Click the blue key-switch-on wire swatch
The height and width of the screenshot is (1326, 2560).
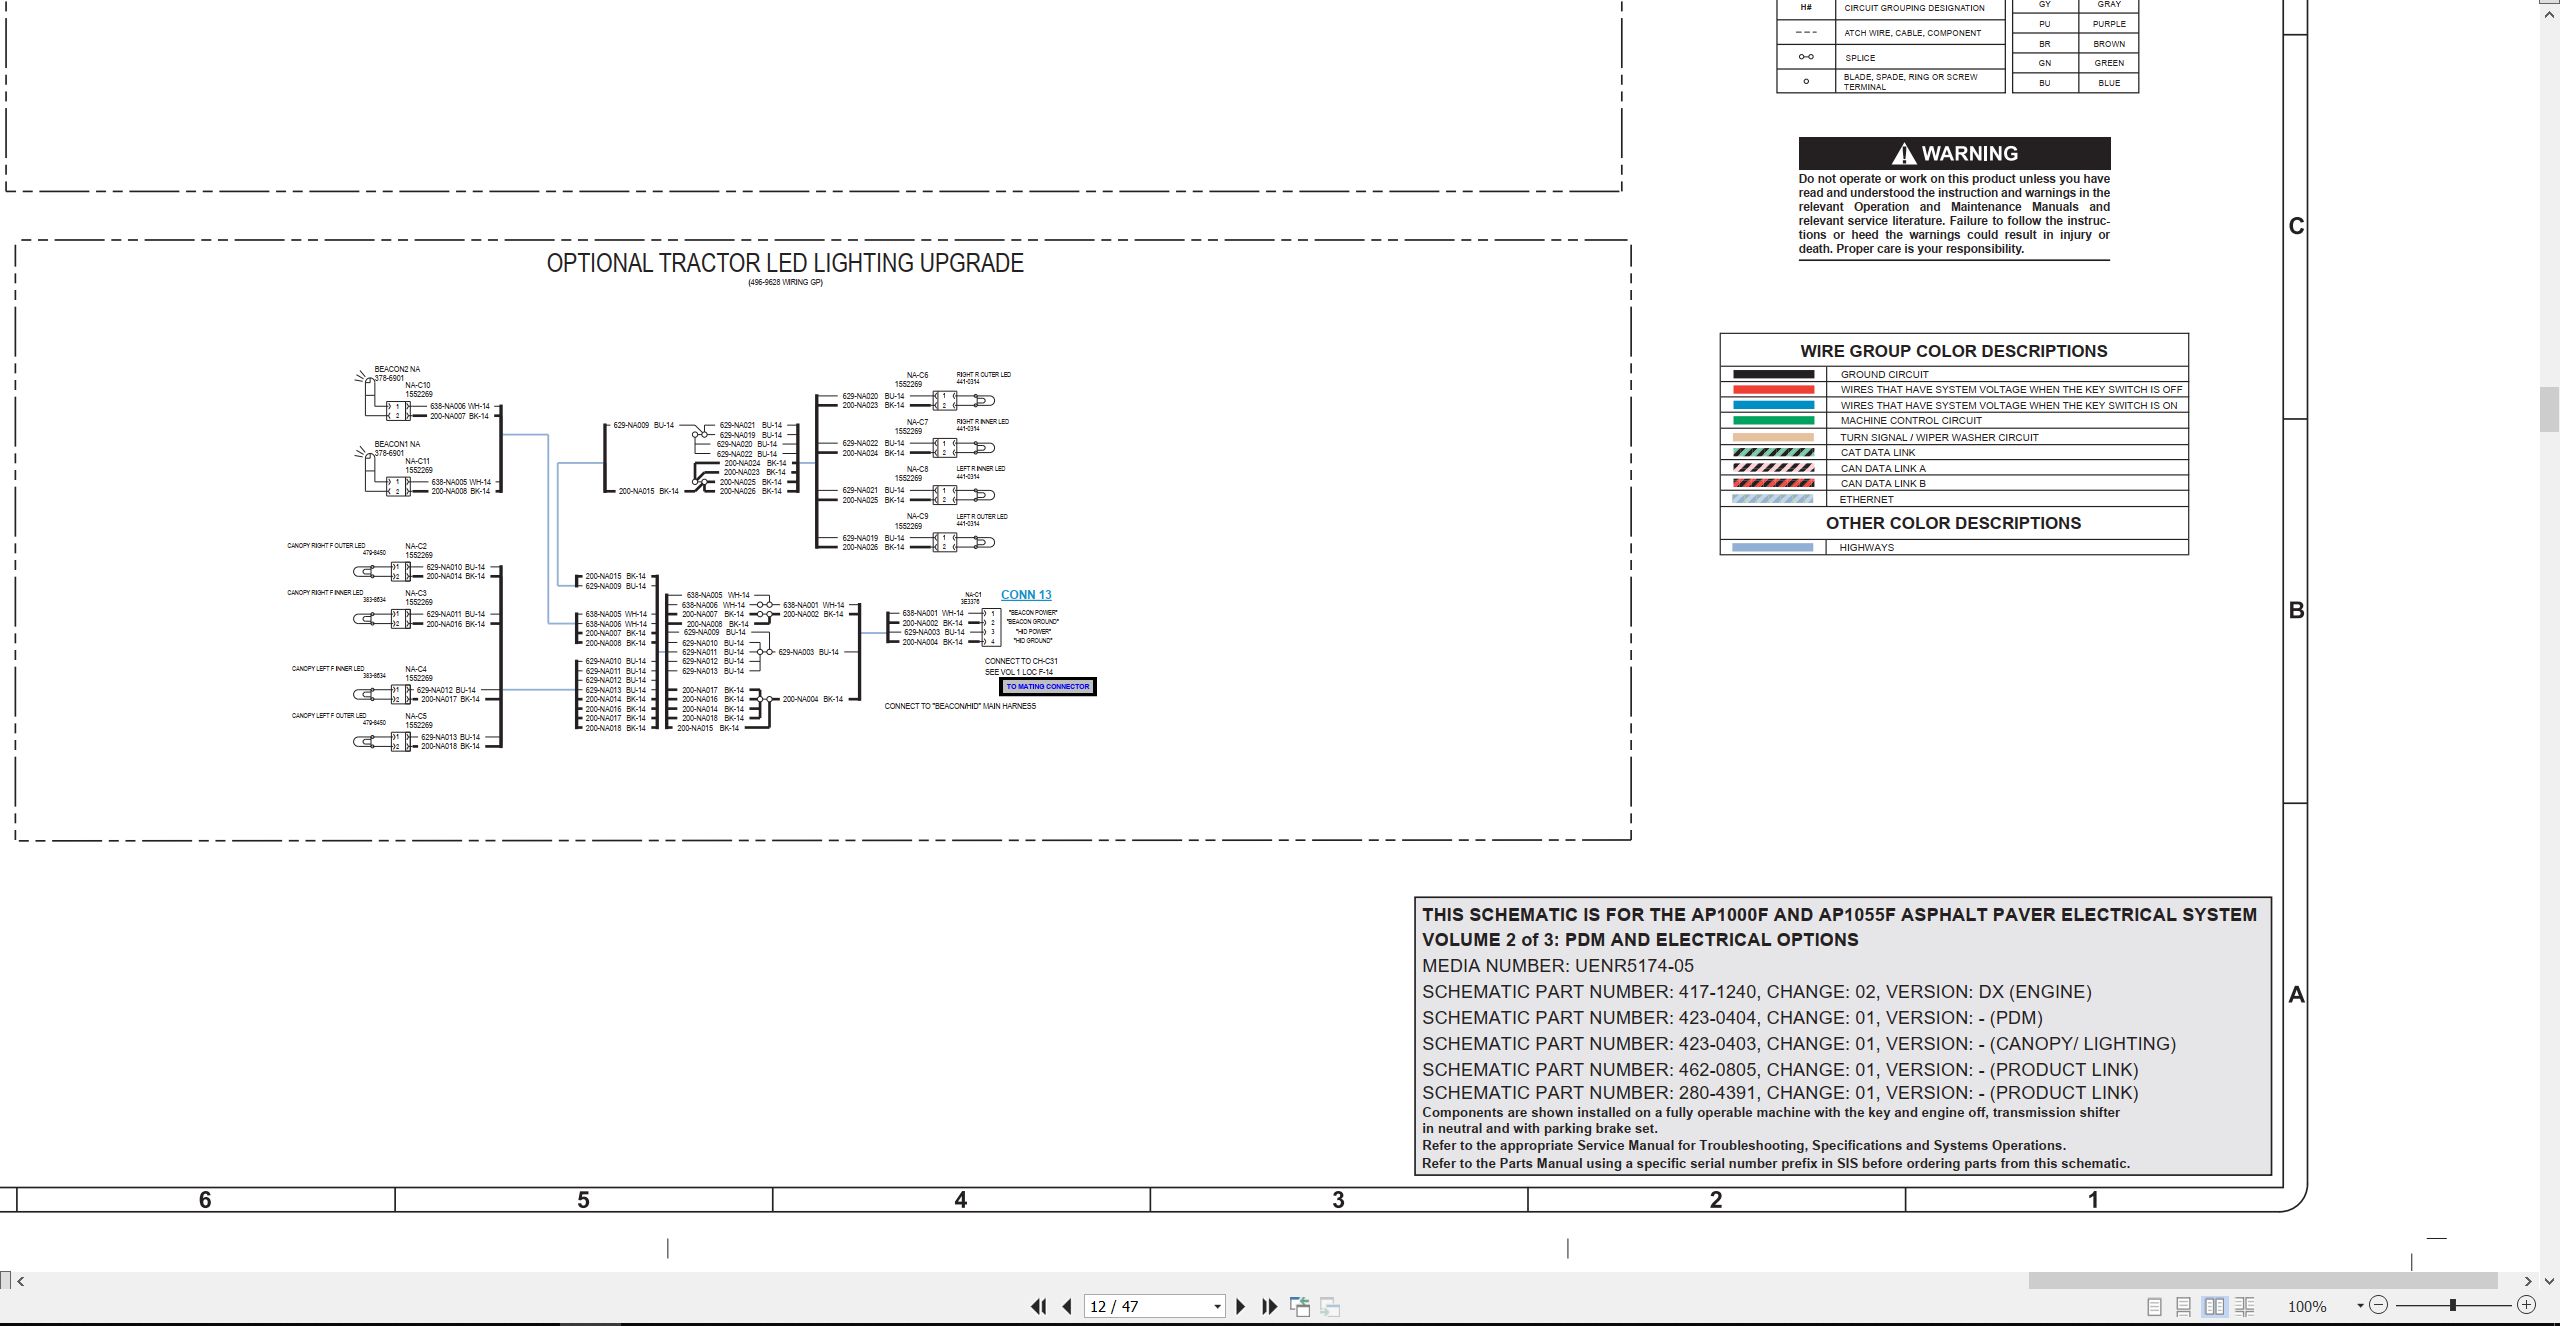[x=1773, y=406]
